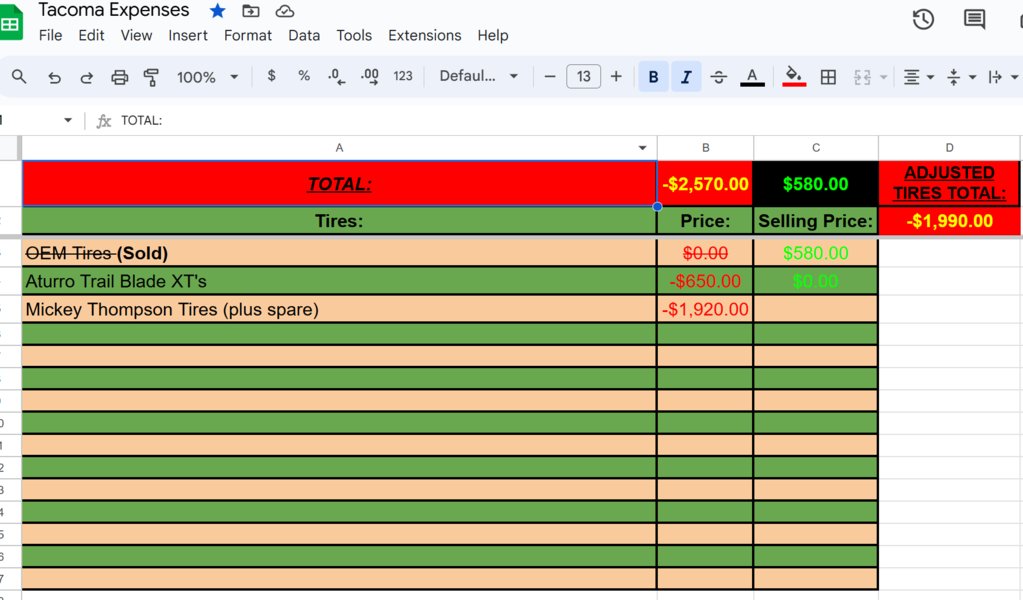Undo the last action
Viewport: 1023px width, 600px height.
(54, 77)
